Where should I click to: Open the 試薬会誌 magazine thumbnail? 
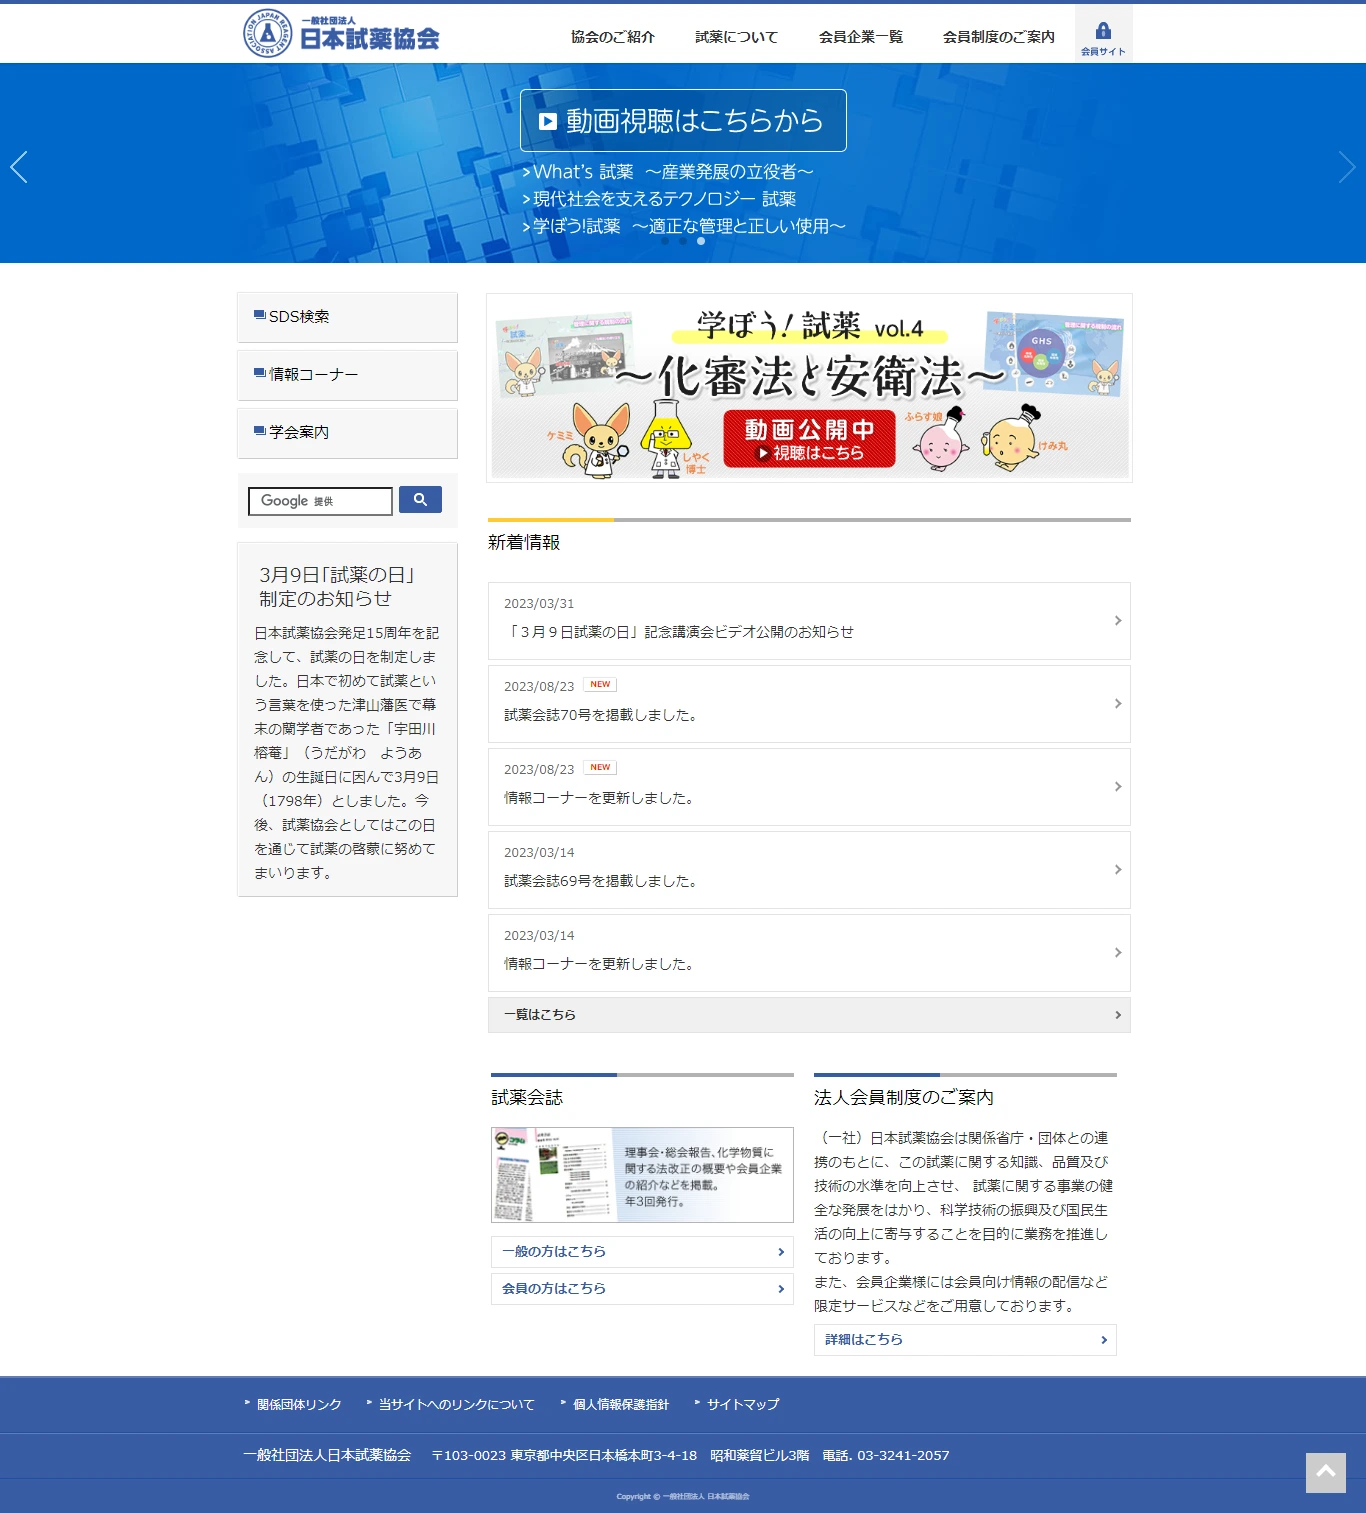point(642,1175)
